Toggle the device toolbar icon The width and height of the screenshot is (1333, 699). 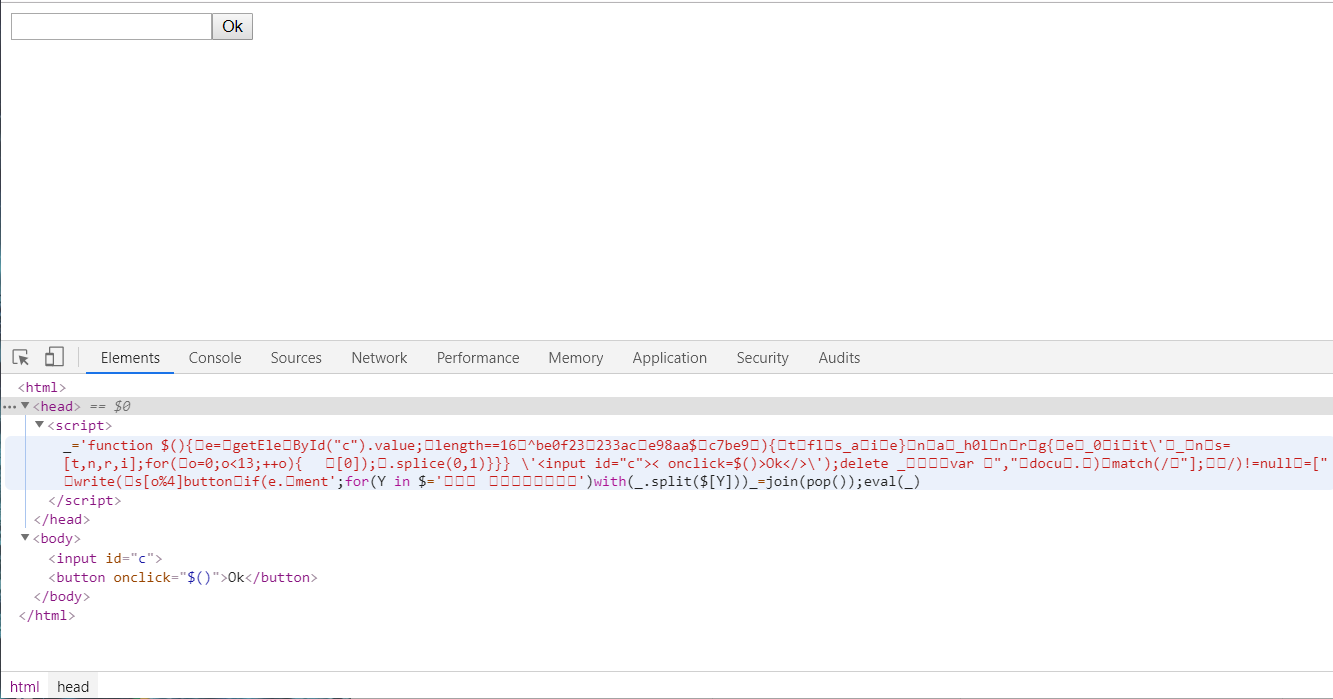(54, 357)
